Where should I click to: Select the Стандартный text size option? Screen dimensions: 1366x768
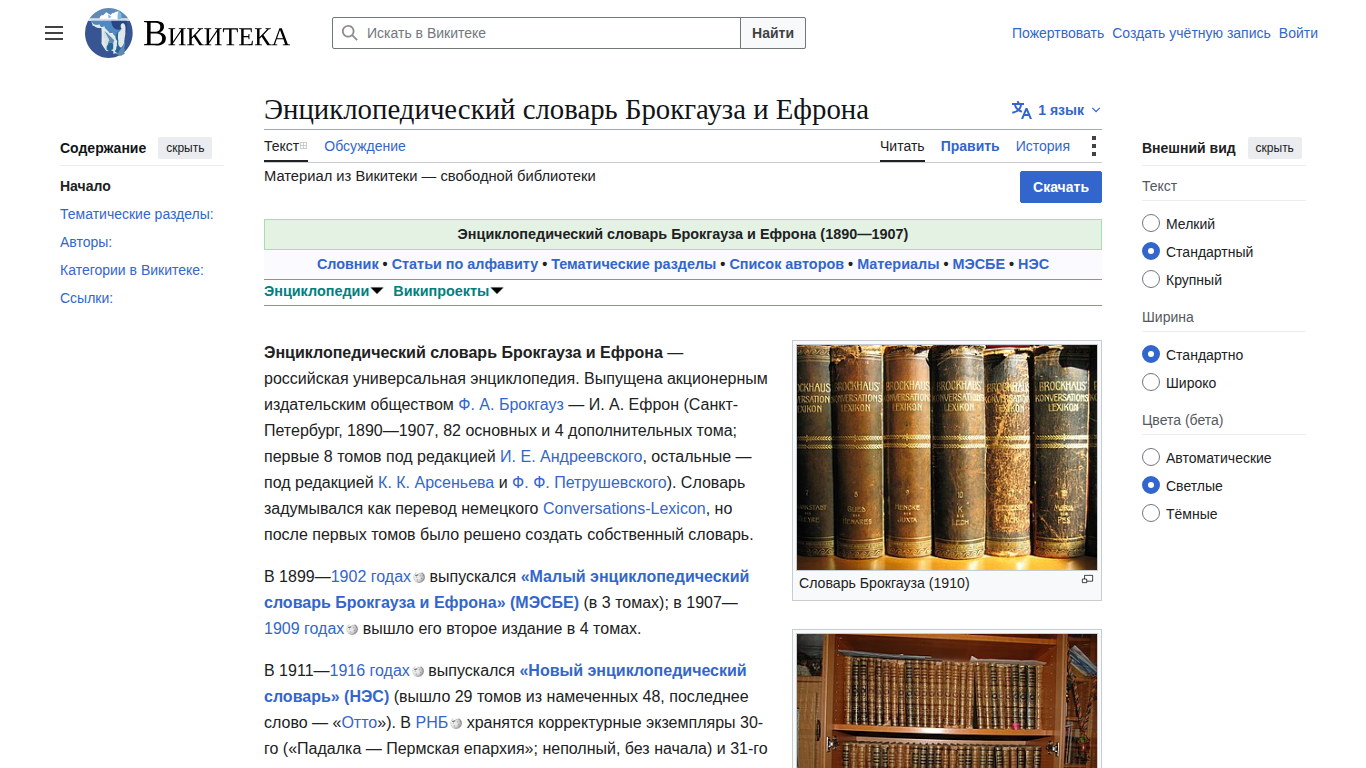[1151, 252]
